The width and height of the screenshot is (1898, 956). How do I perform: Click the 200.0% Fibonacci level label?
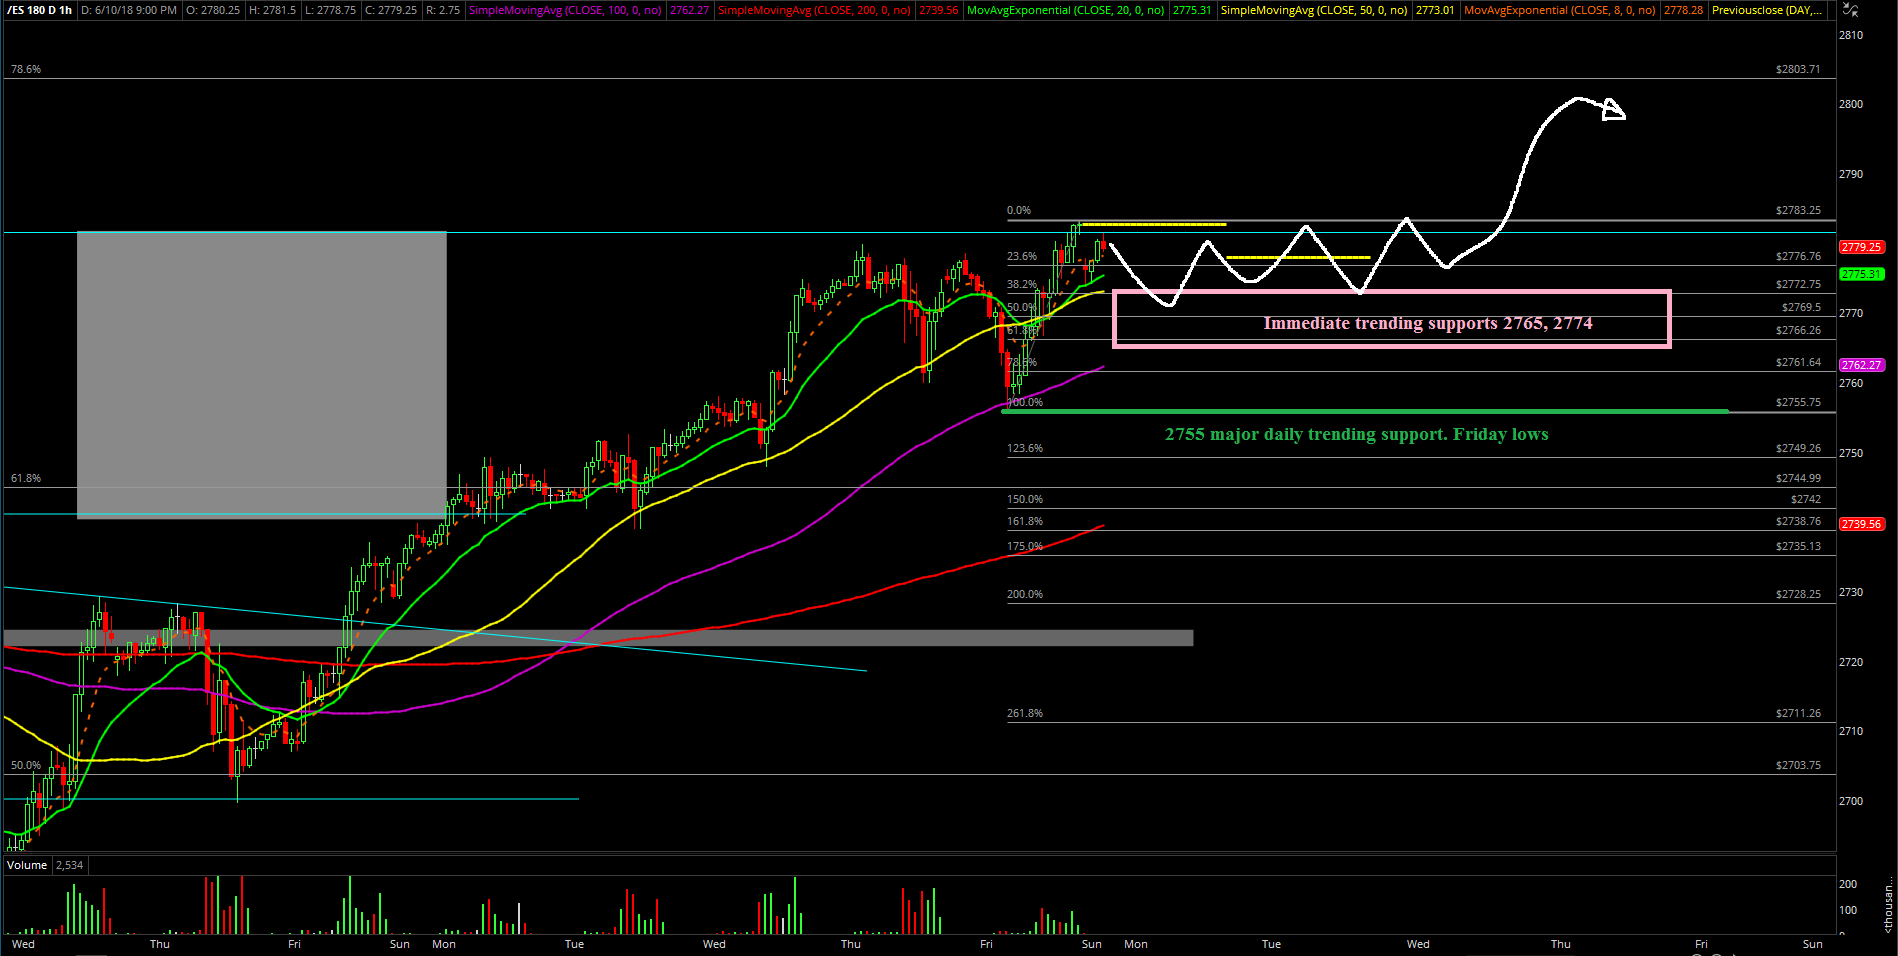[x=1025, y=594]
